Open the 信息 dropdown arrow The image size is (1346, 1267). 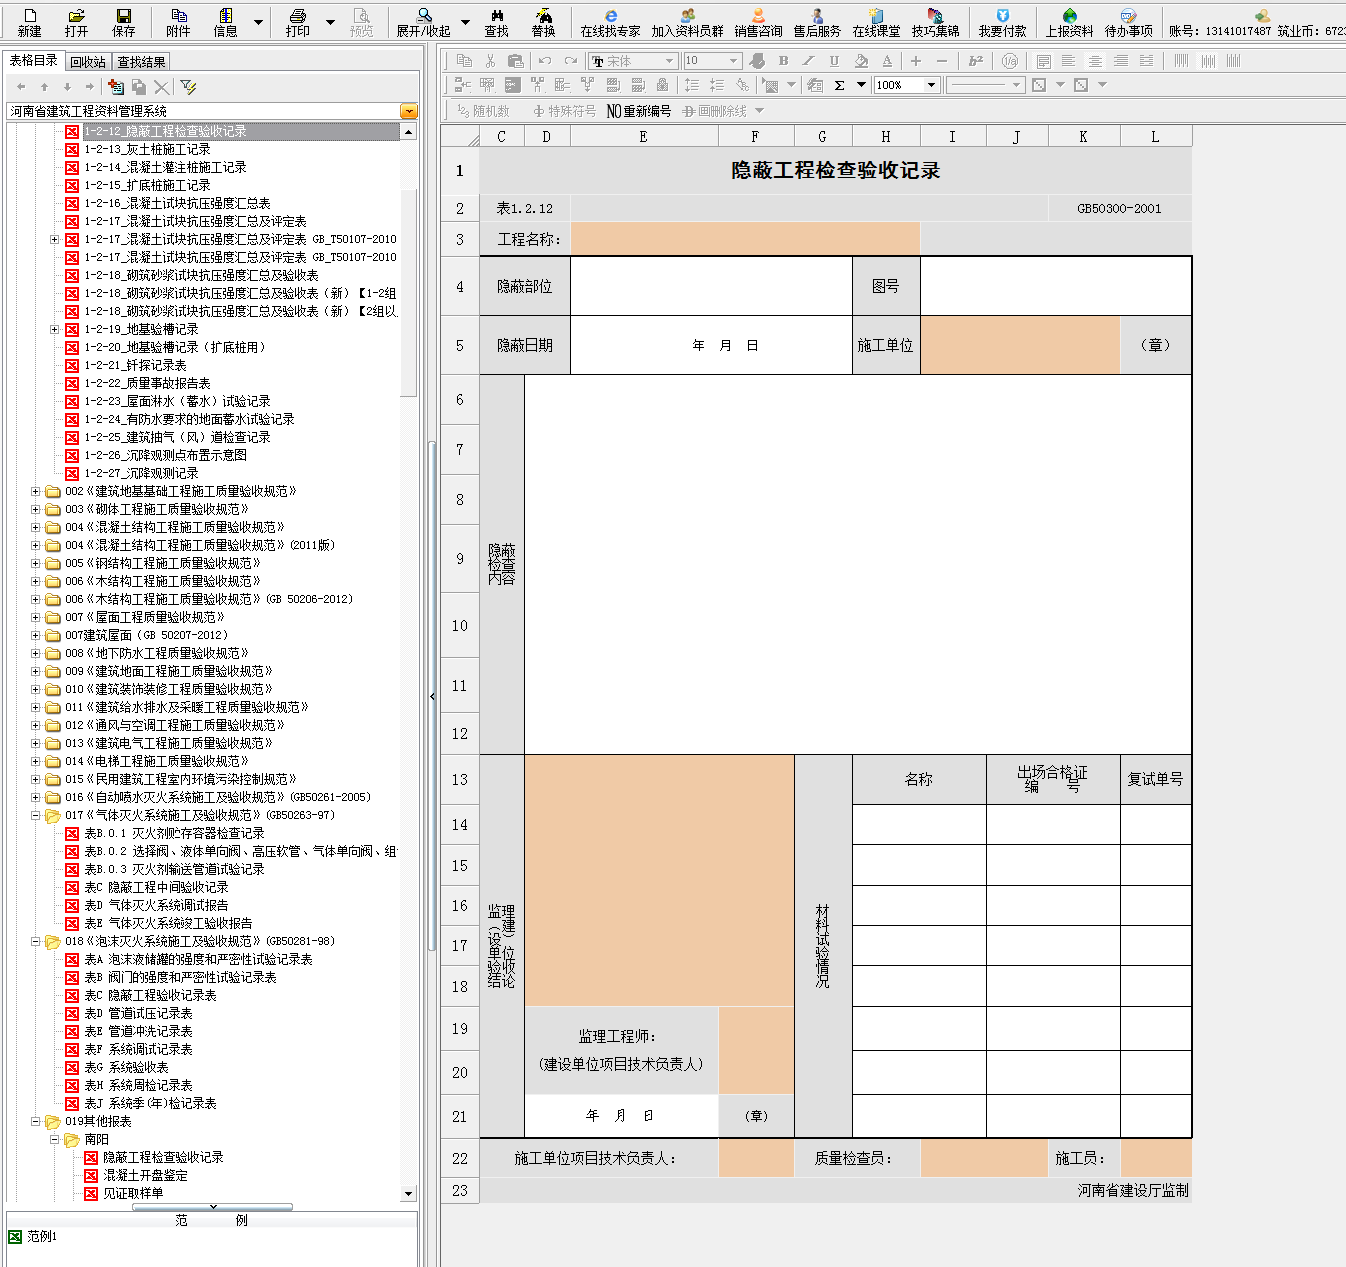pos(258,22)
